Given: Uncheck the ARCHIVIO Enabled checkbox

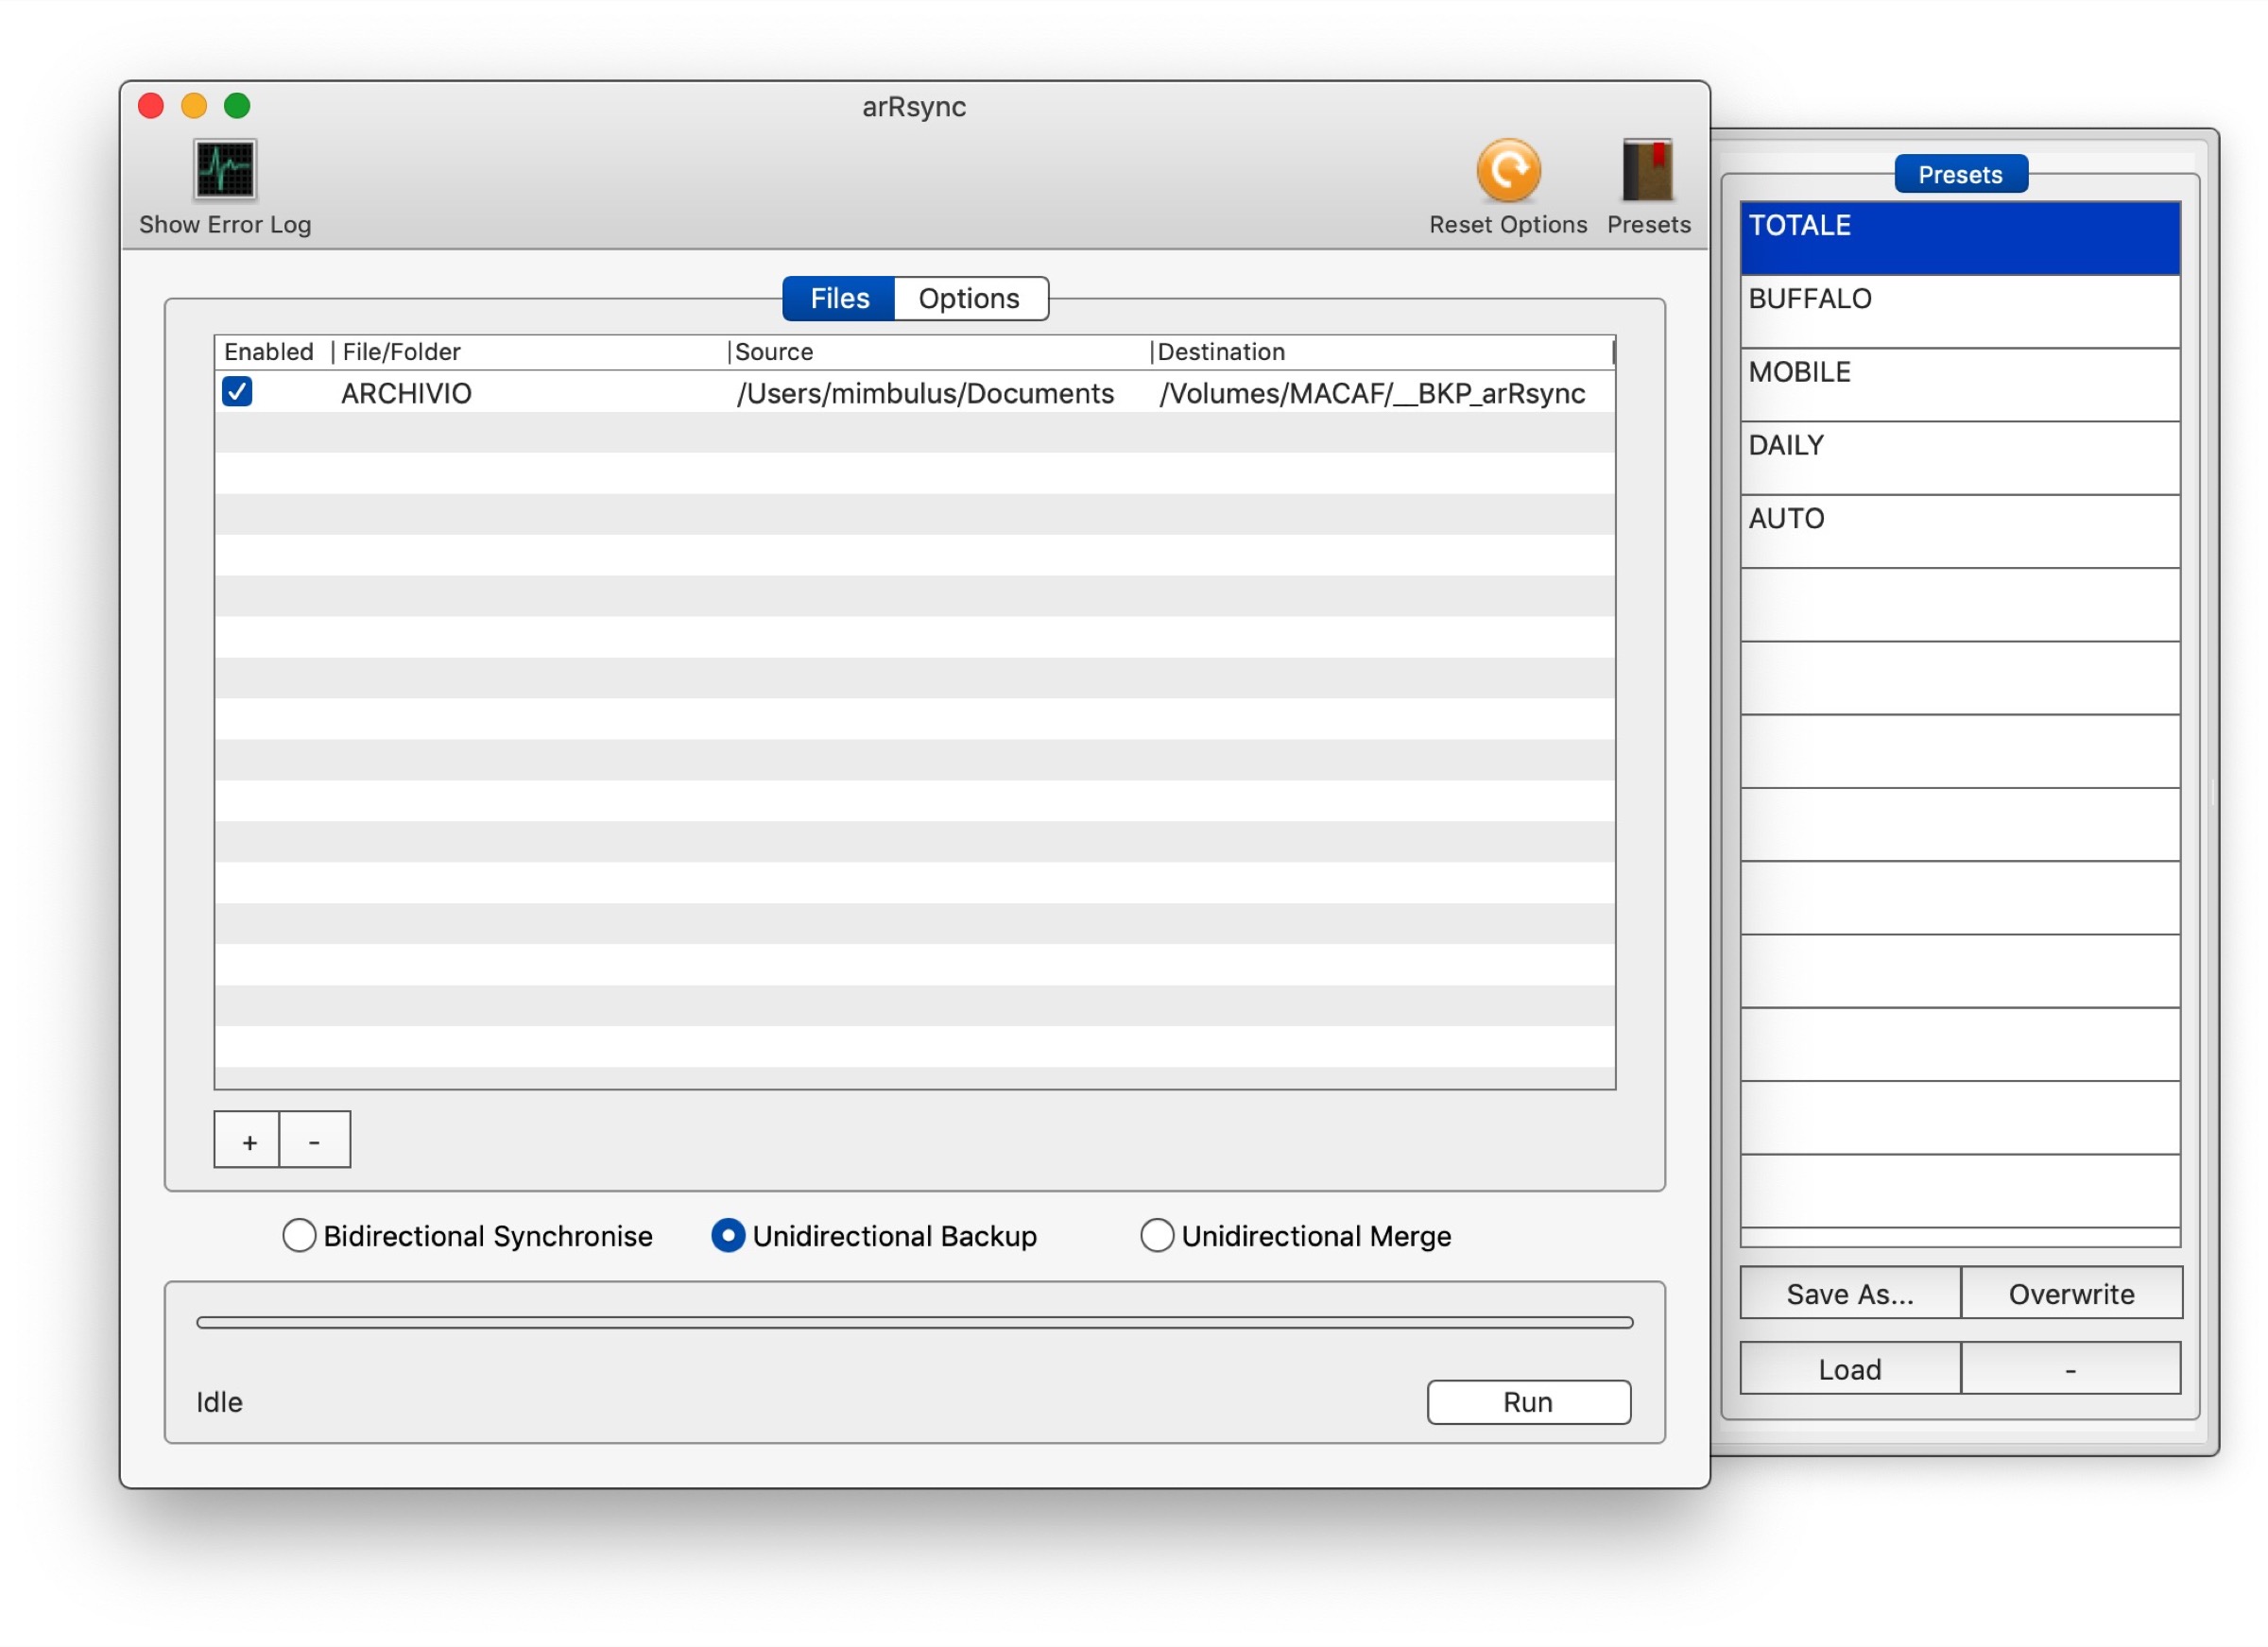Looking at the screenshot, I should [237, 392].
